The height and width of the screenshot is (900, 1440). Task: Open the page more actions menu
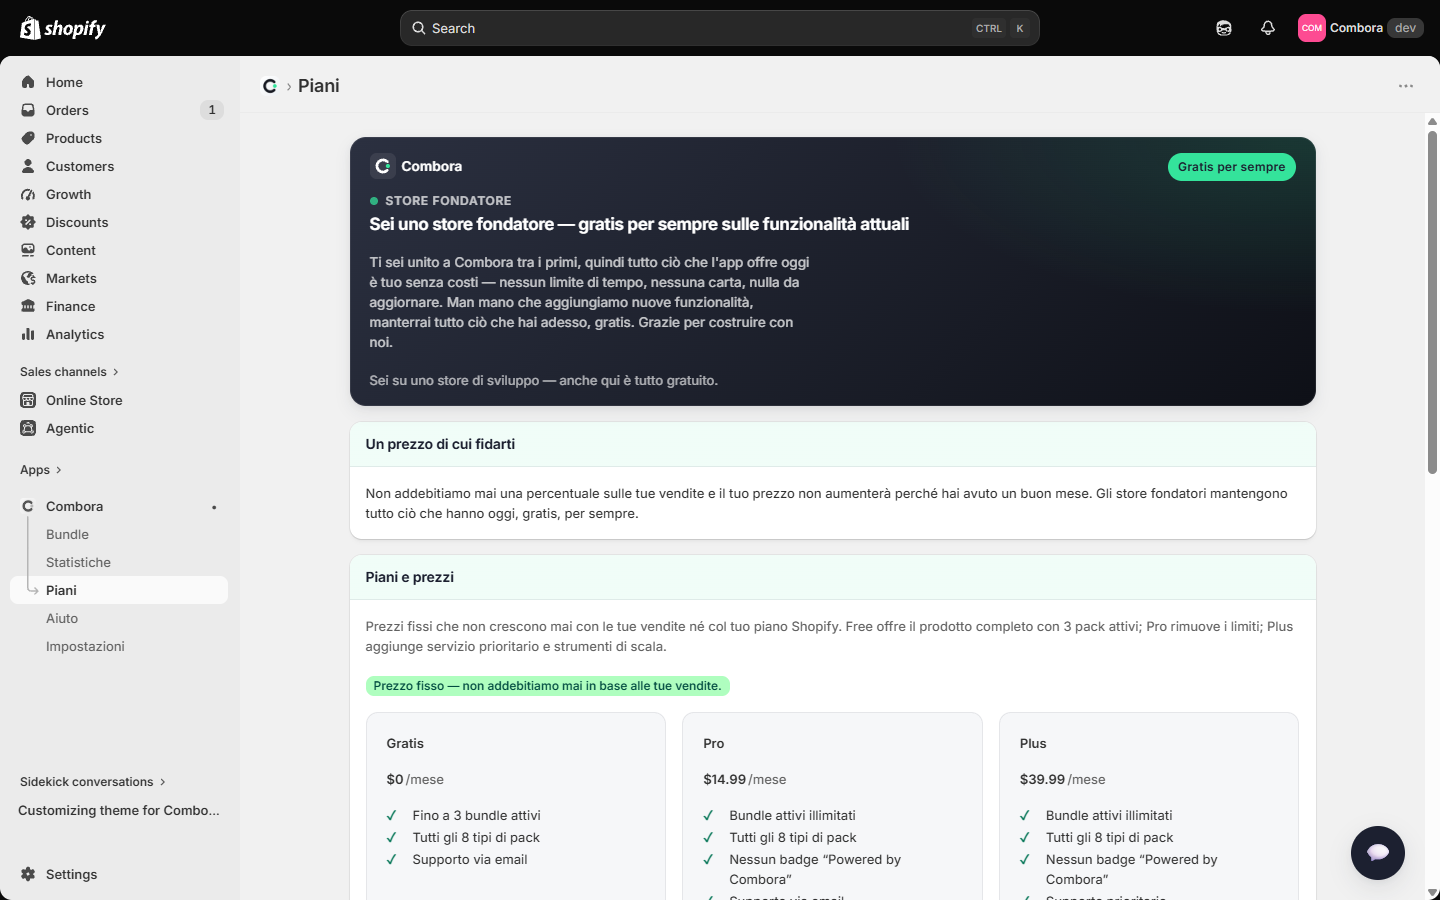point(1406,86)
